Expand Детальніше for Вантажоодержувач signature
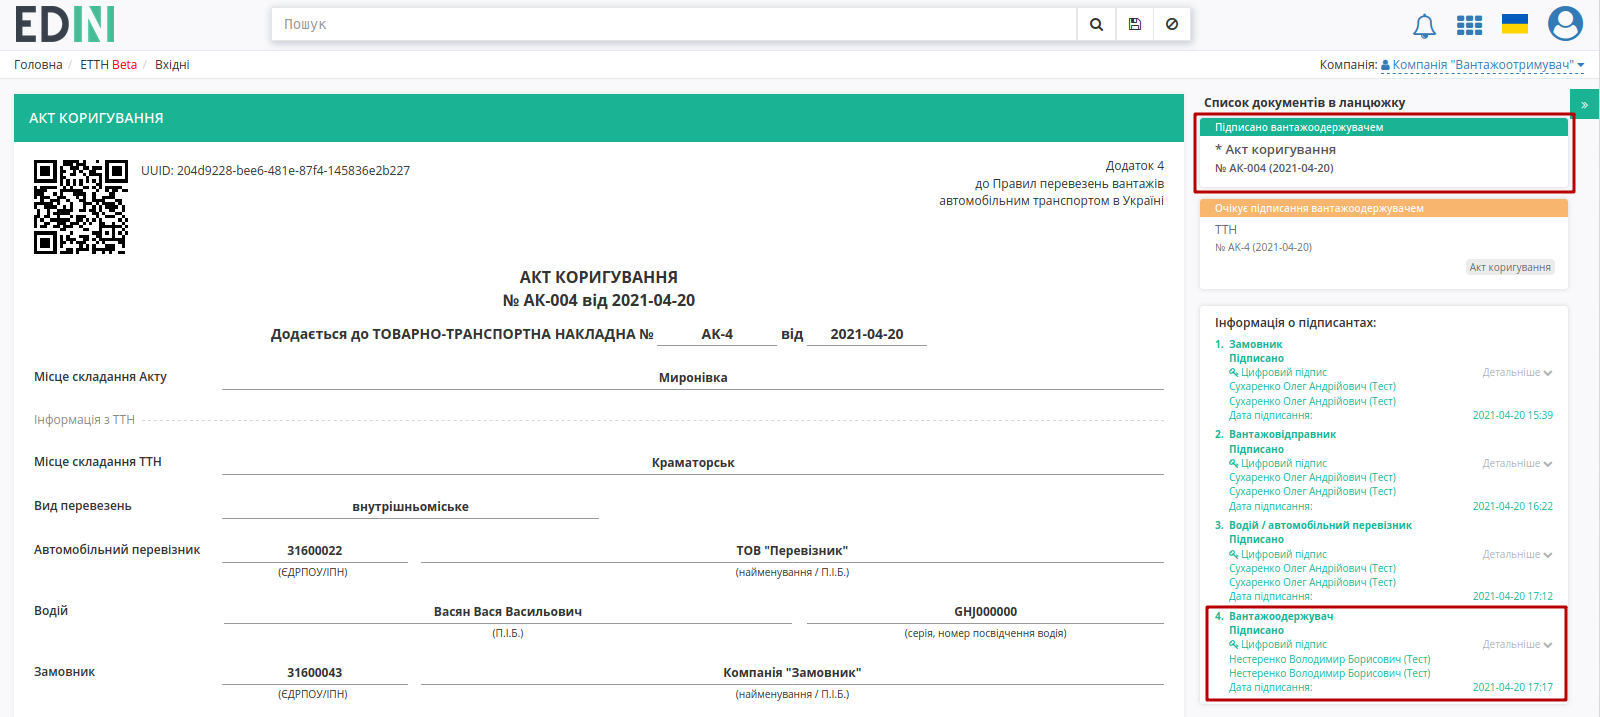Screen dimensions: 1600x717 (x=1517, y=644)
